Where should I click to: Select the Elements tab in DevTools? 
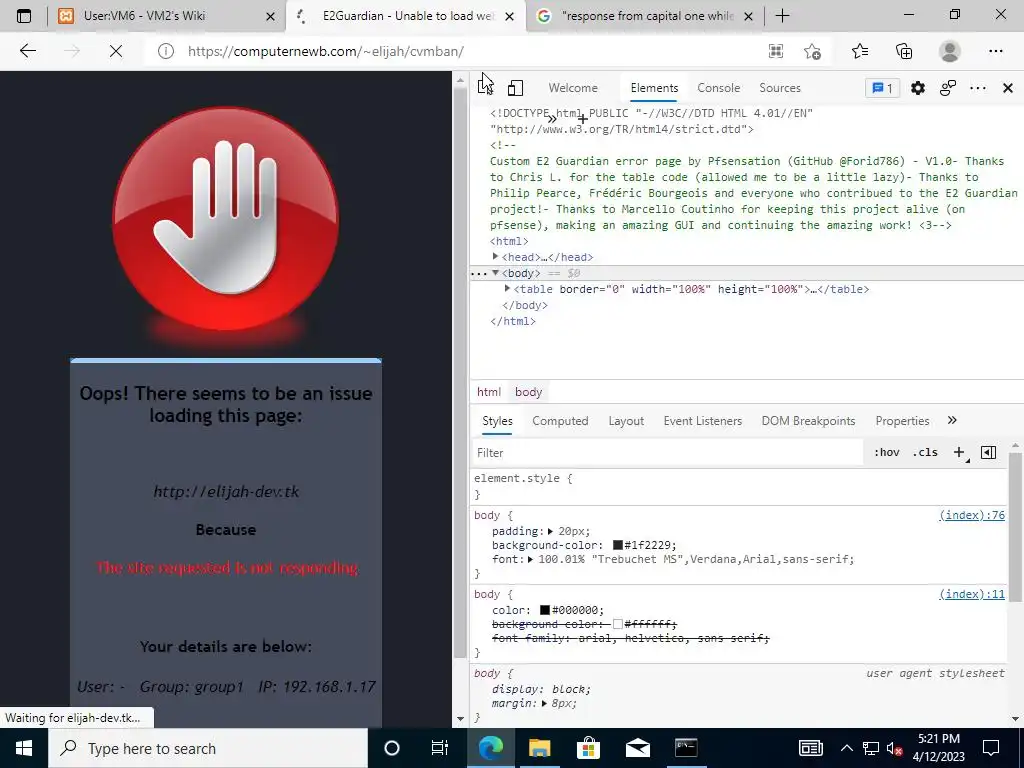pyautogui.click(x=654, y=88)
